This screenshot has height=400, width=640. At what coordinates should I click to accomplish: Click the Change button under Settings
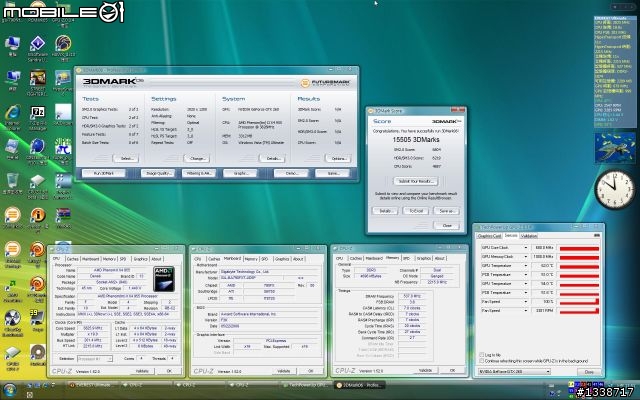pos(197,158)
